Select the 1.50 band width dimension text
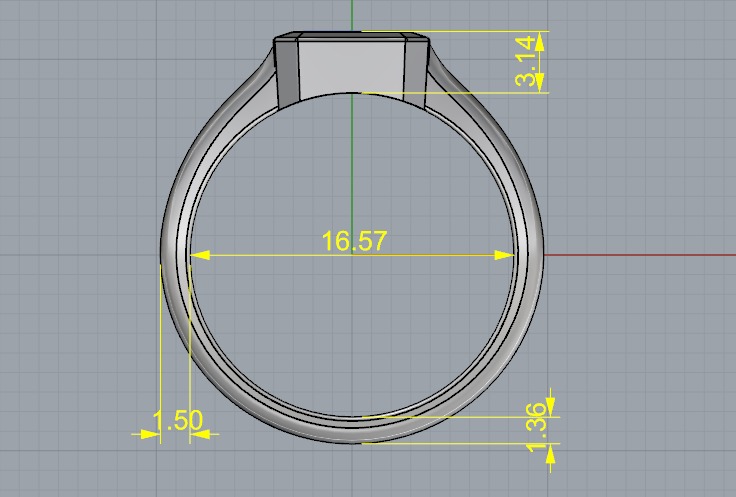Viewport: 736px width, 497px height. coord(178,420)
